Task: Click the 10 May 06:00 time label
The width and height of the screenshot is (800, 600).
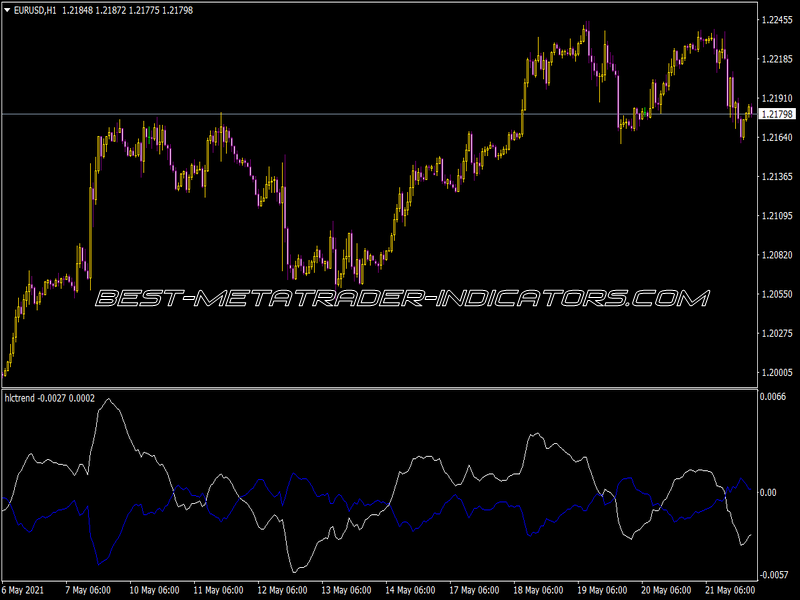Action: point(154,590)
